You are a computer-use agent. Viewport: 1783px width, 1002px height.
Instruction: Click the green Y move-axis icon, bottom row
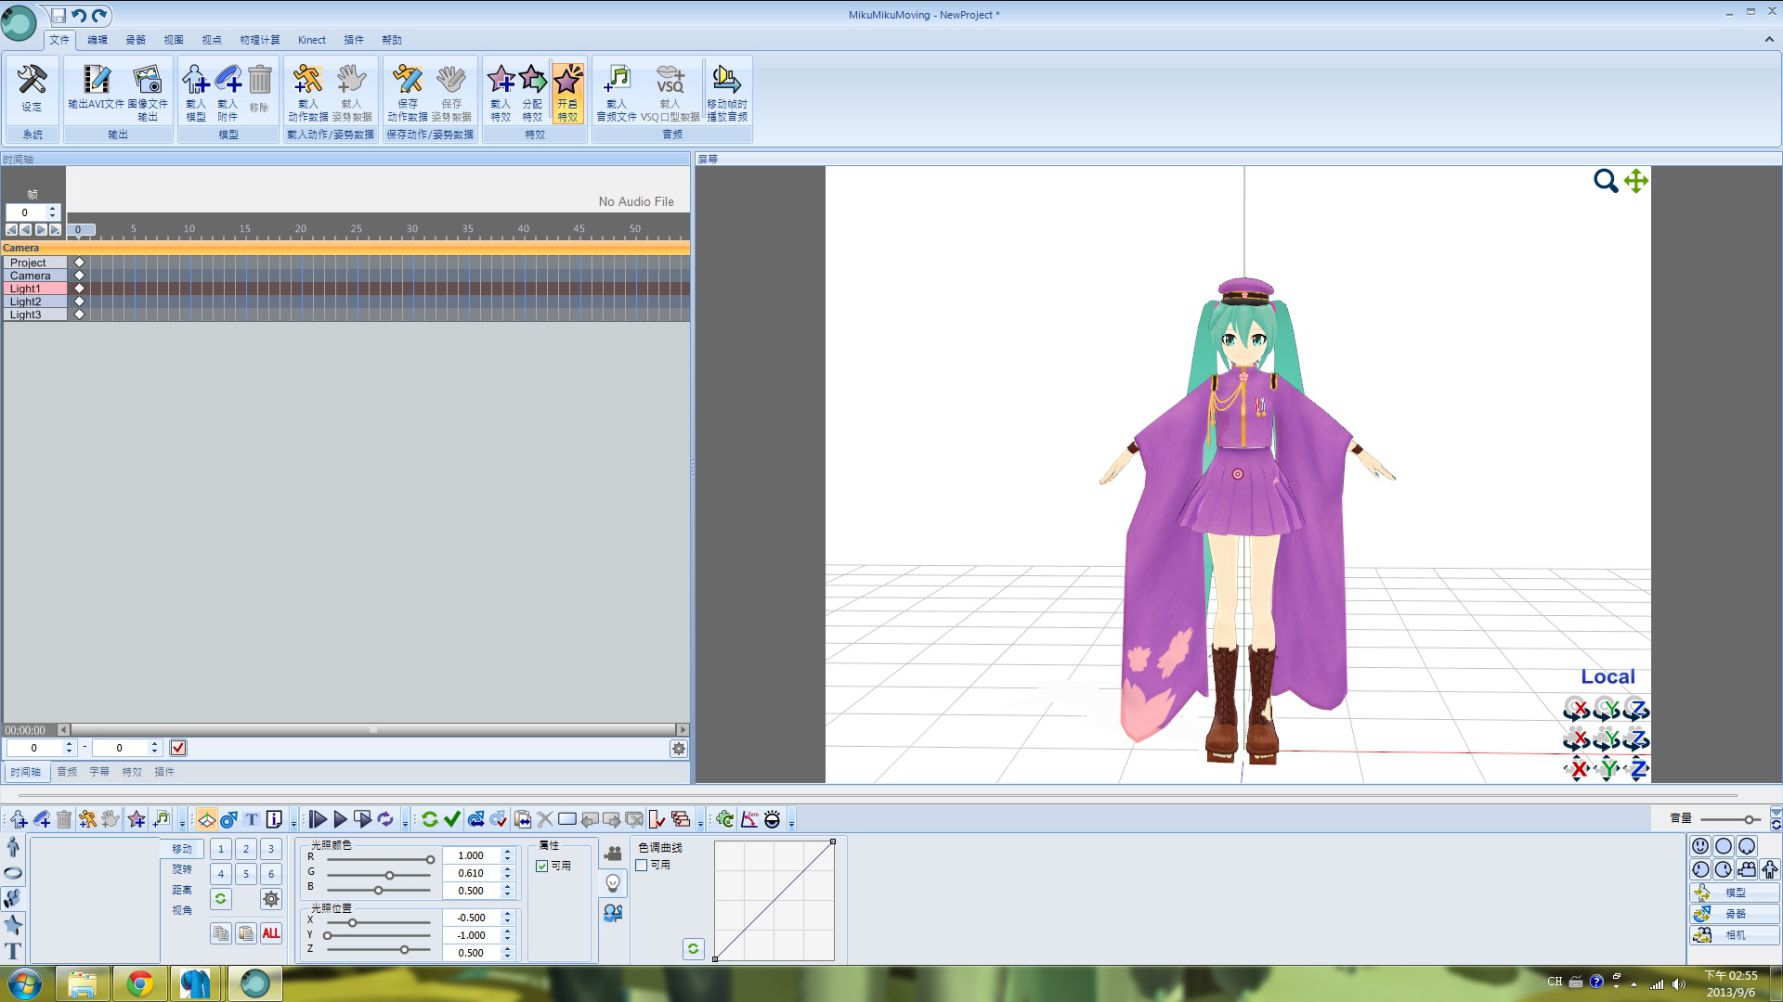click(x=1607, y=768)
